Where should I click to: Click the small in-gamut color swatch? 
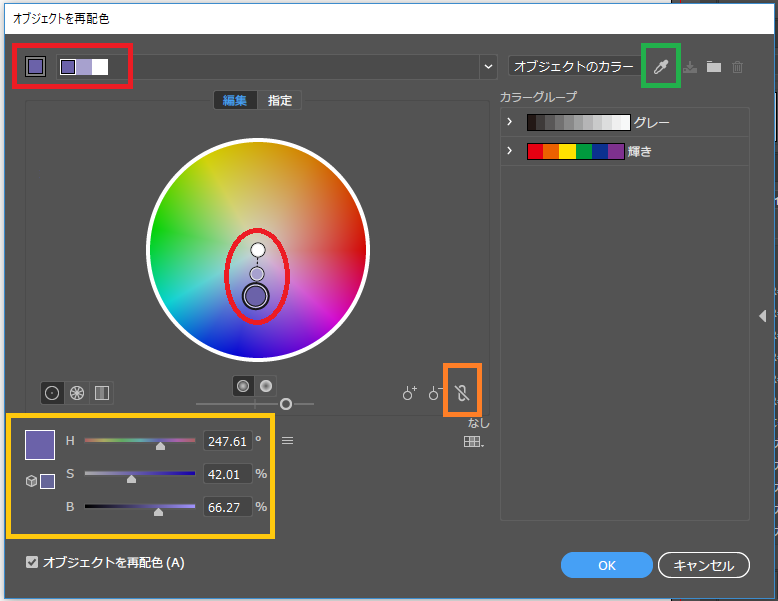tap(47, 481)
